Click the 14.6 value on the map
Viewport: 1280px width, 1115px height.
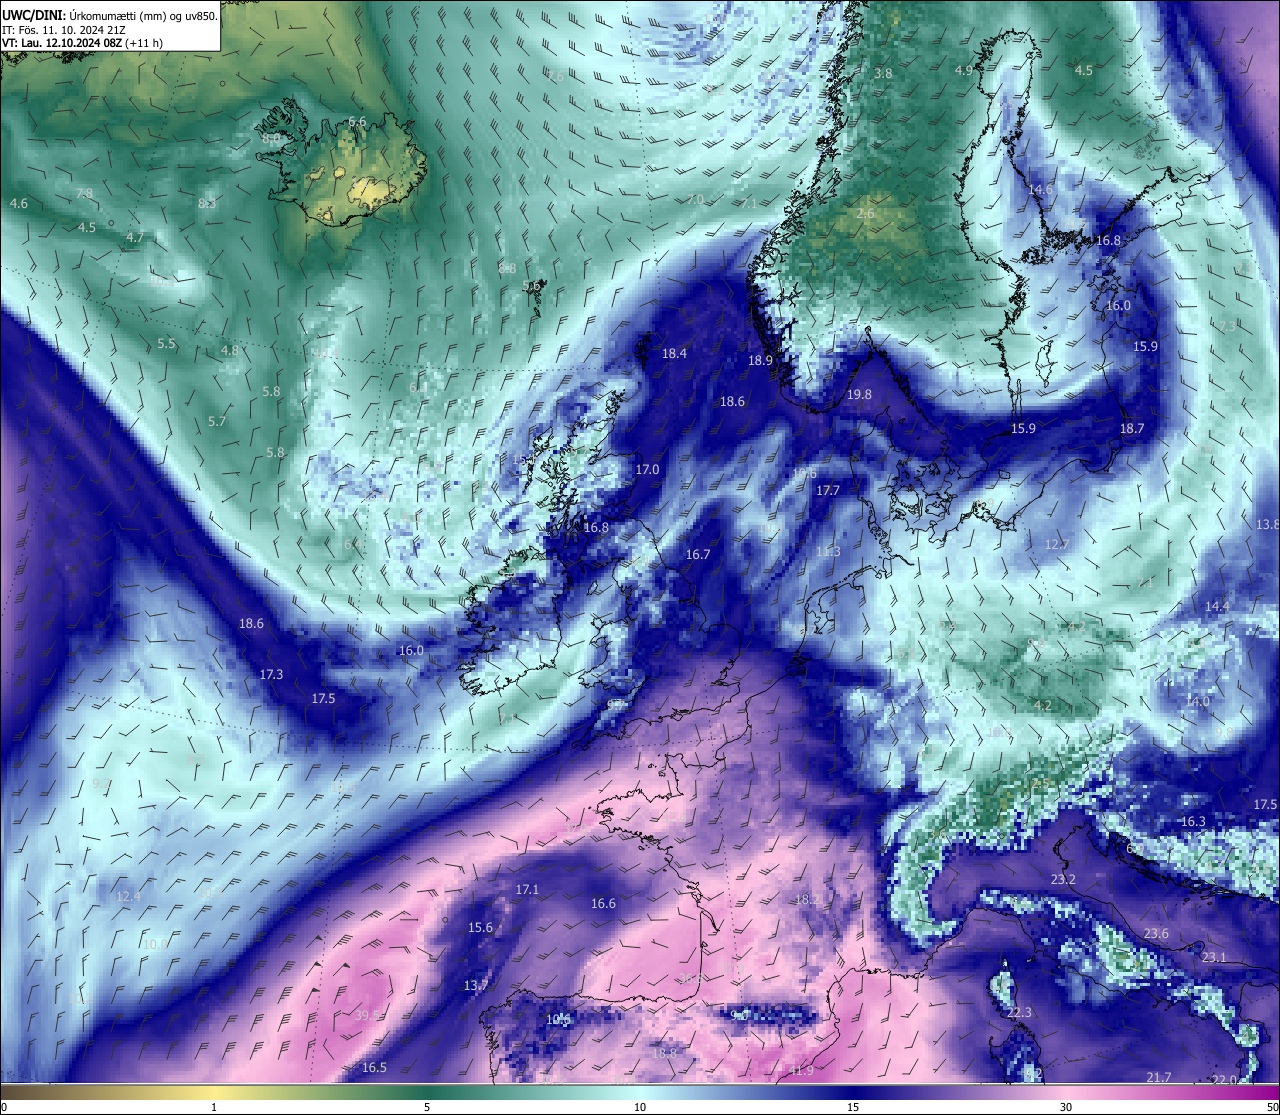click(x=1041, y=190)
